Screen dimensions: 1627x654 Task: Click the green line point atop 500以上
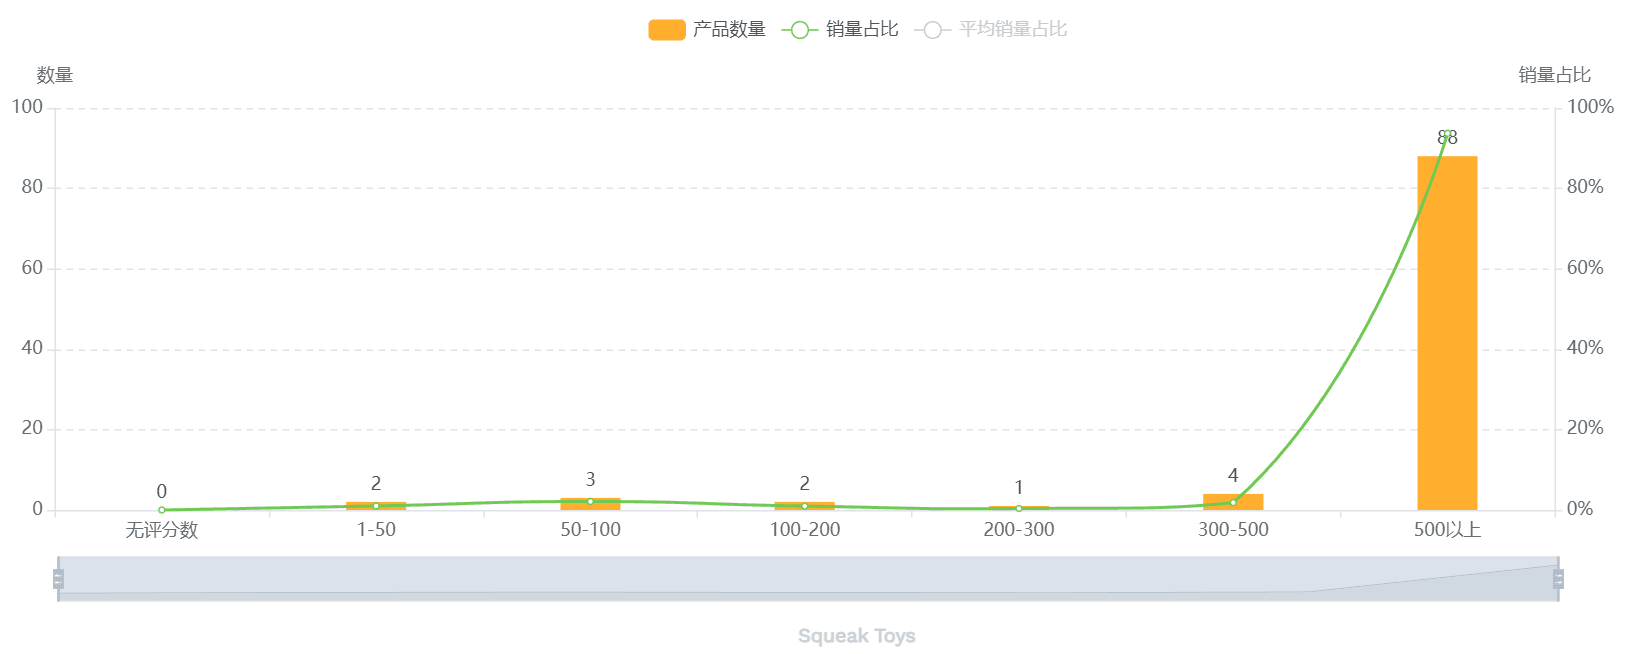[x=1447, y=134]
